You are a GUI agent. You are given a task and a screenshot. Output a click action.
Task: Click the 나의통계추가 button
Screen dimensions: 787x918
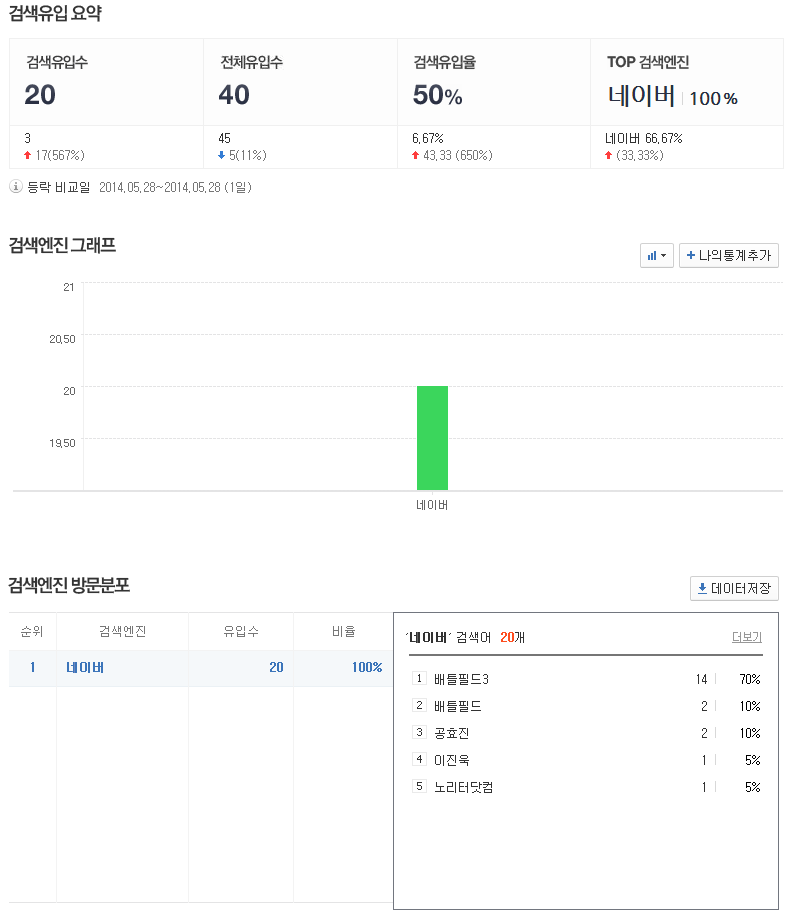pyautogui.click(x=728, y=256)
